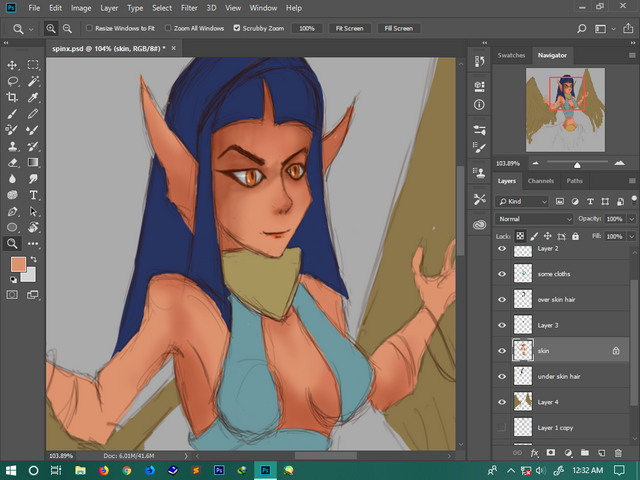Select the Crop tool
640x480 pixels.
(12, 98)
